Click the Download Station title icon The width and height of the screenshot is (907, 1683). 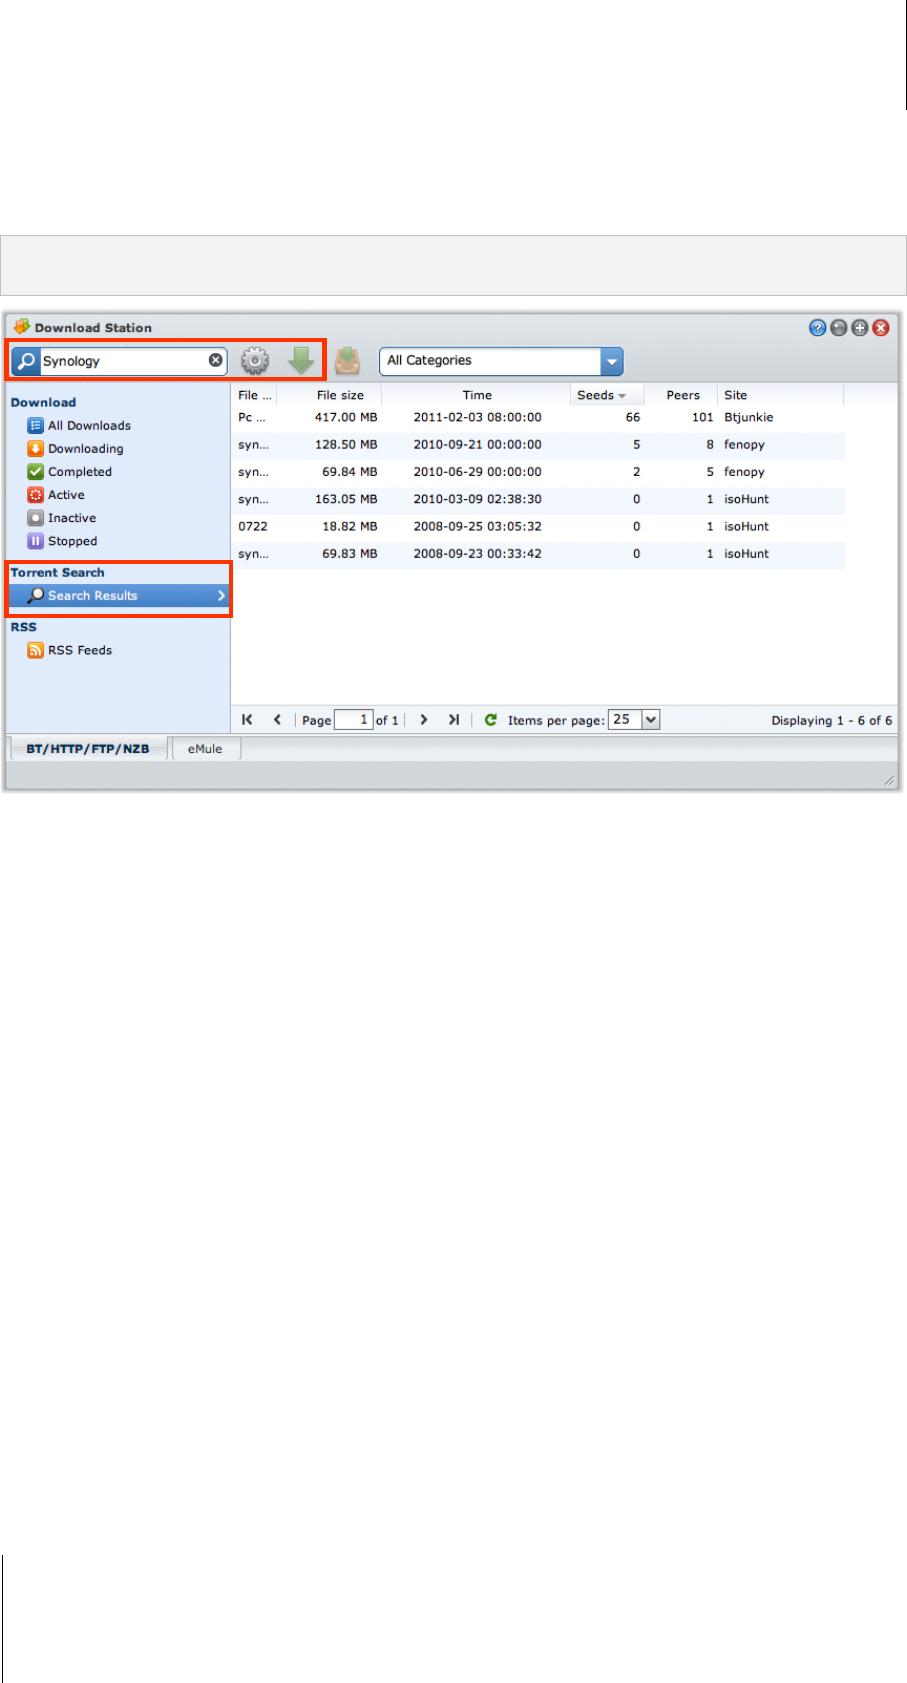coord(21,327)
